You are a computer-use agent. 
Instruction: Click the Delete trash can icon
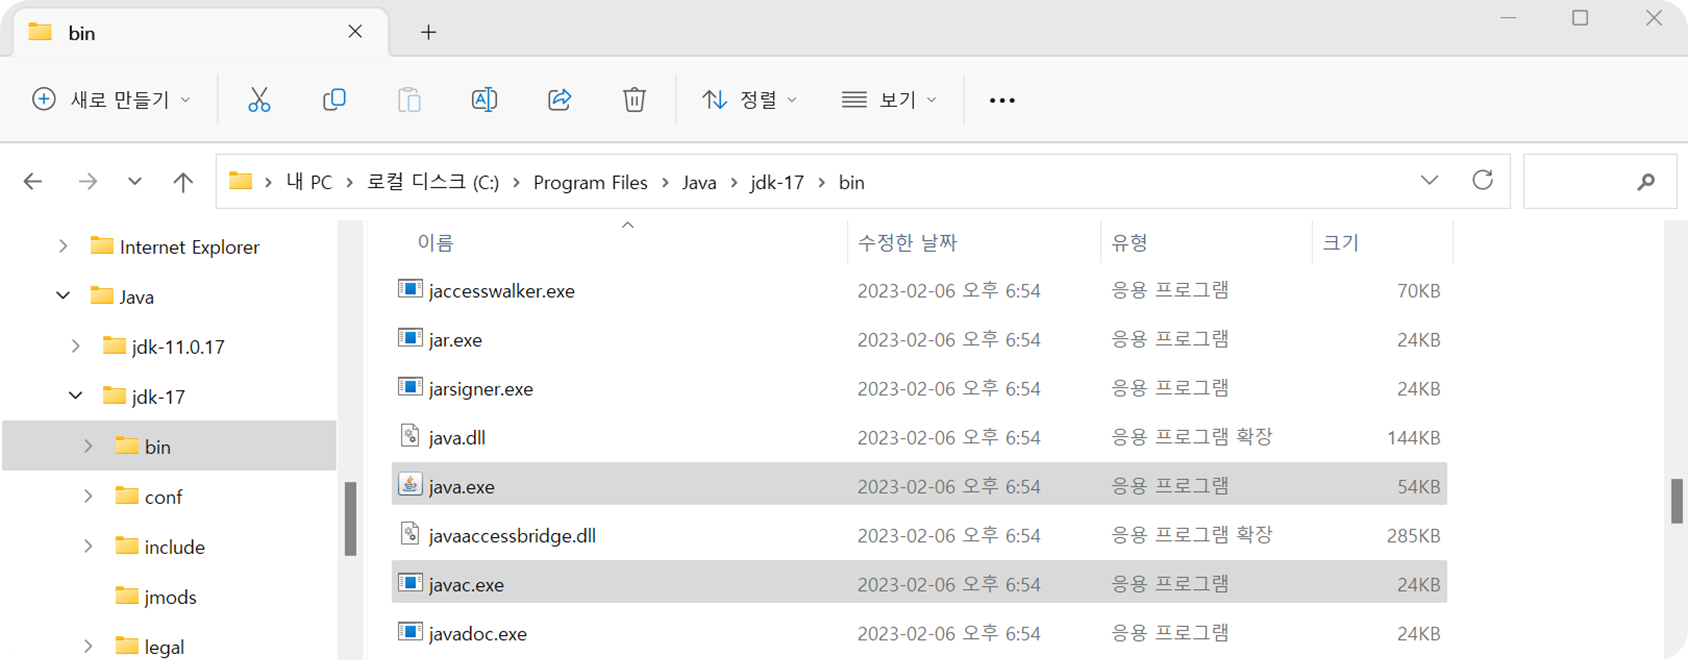tap(634, 100)
